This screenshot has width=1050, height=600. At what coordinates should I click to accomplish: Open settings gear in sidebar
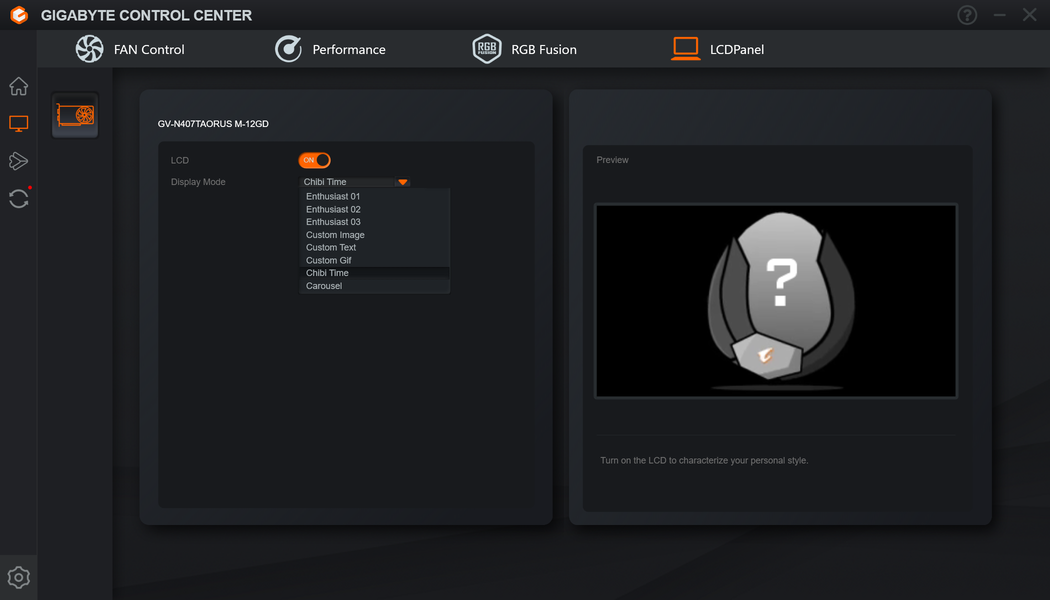pos(19,577)
